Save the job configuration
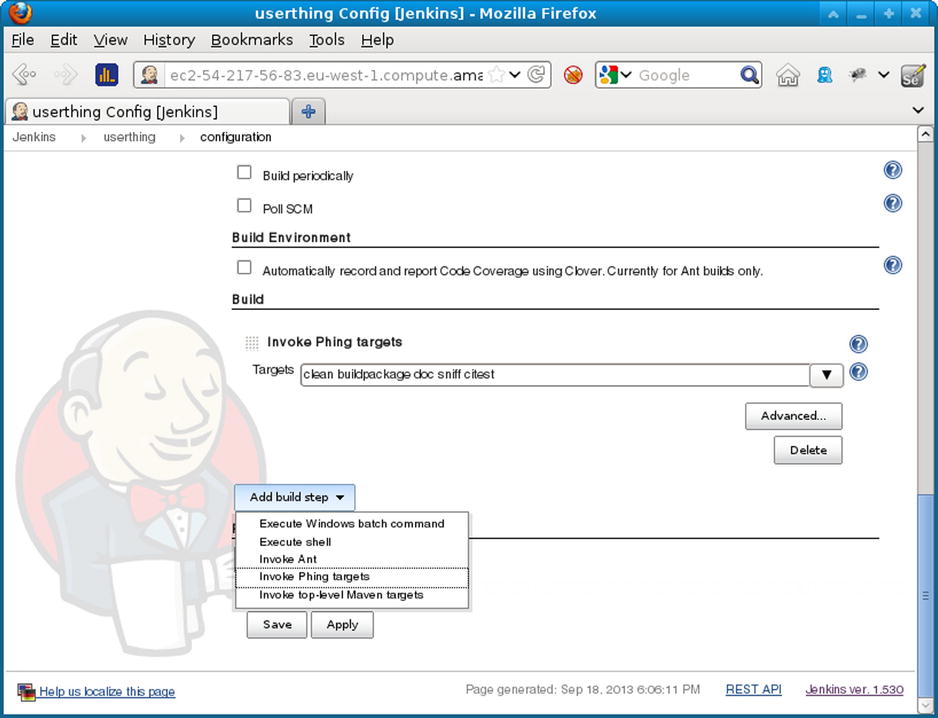The height and width of the screenshot is (718, 938). pos(277,625)
